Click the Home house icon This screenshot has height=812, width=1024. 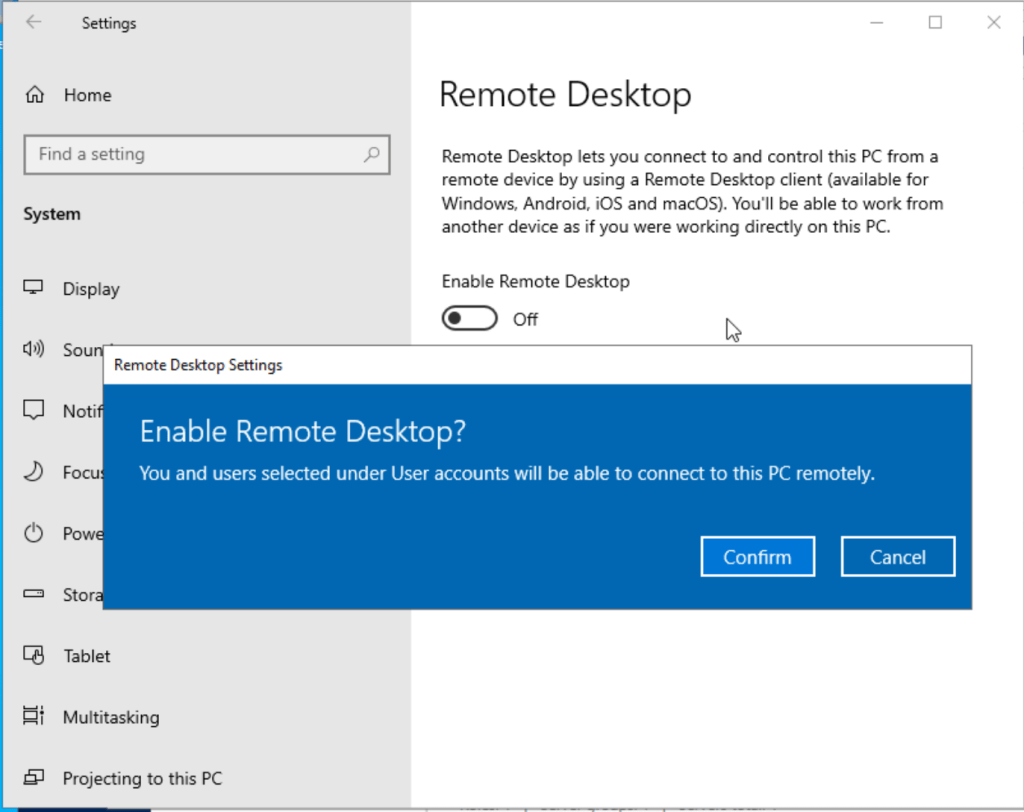35,95
